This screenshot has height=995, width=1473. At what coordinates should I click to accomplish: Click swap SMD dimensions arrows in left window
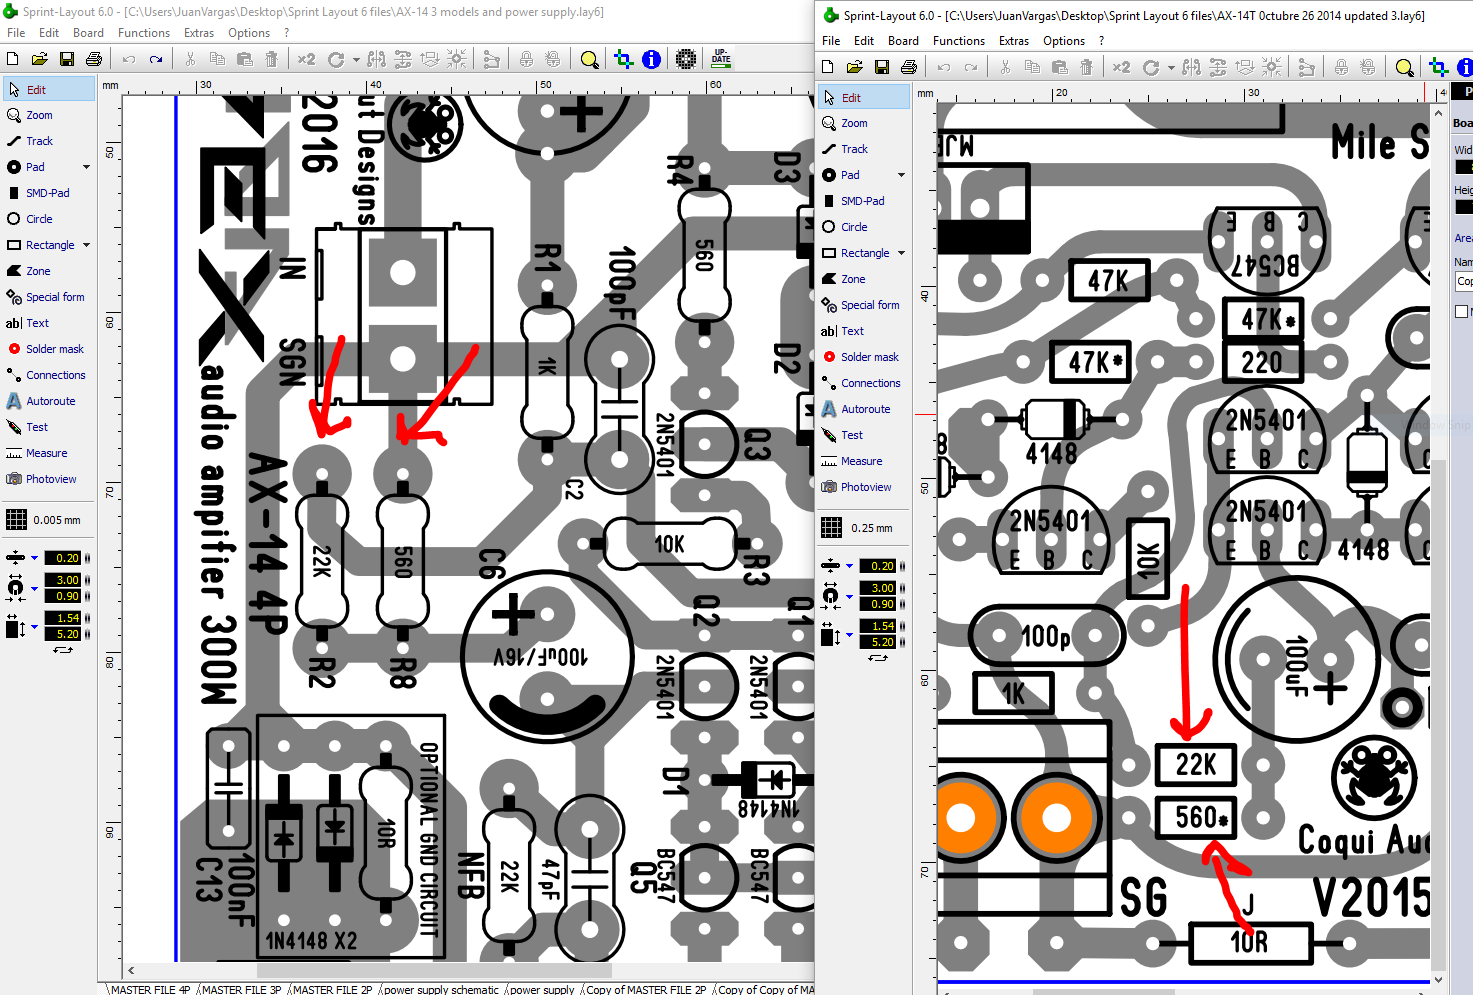coord(63,650)
